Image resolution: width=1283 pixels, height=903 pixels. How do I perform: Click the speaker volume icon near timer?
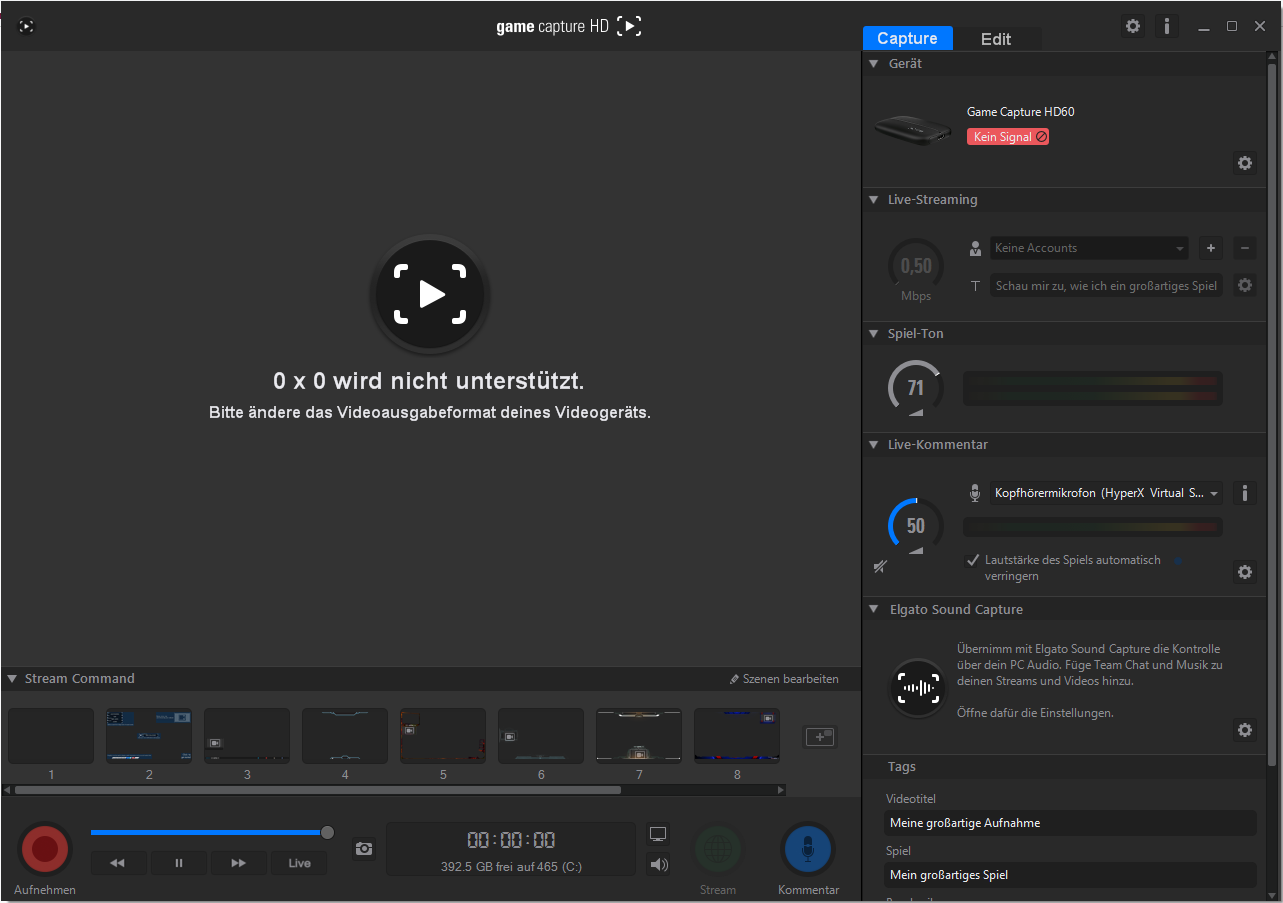pyautogui.click(x=658, y=864)
